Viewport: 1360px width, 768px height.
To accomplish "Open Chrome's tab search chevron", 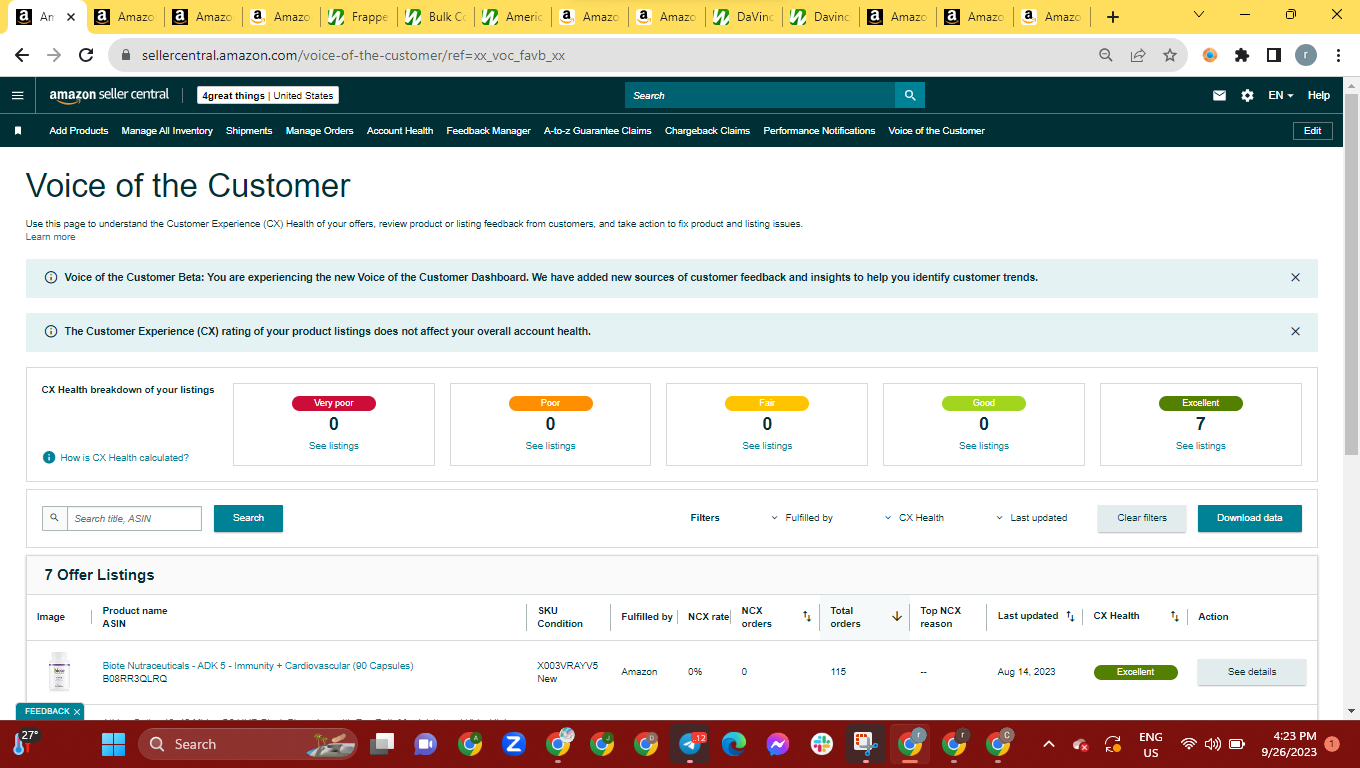I will (1199, 15).
